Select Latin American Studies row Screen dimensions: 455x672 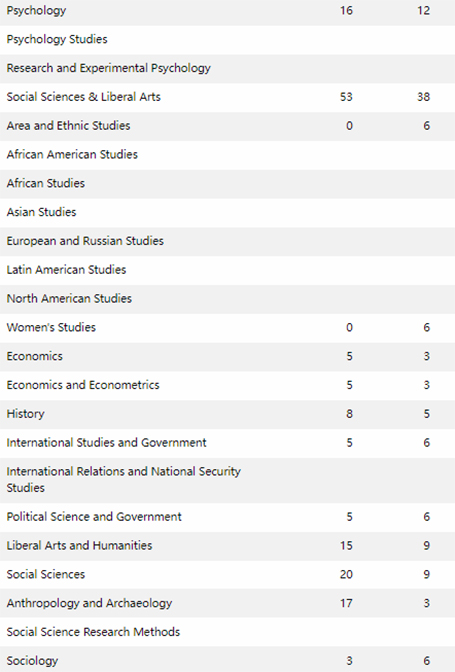[228, 270]
